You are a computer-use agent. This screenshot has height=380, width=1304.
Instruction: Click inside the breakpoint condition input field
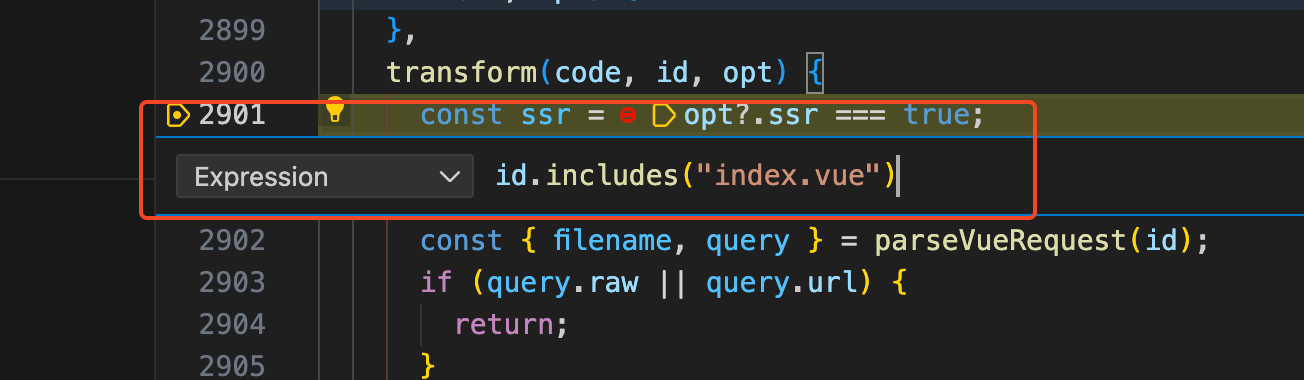point(760,177)
